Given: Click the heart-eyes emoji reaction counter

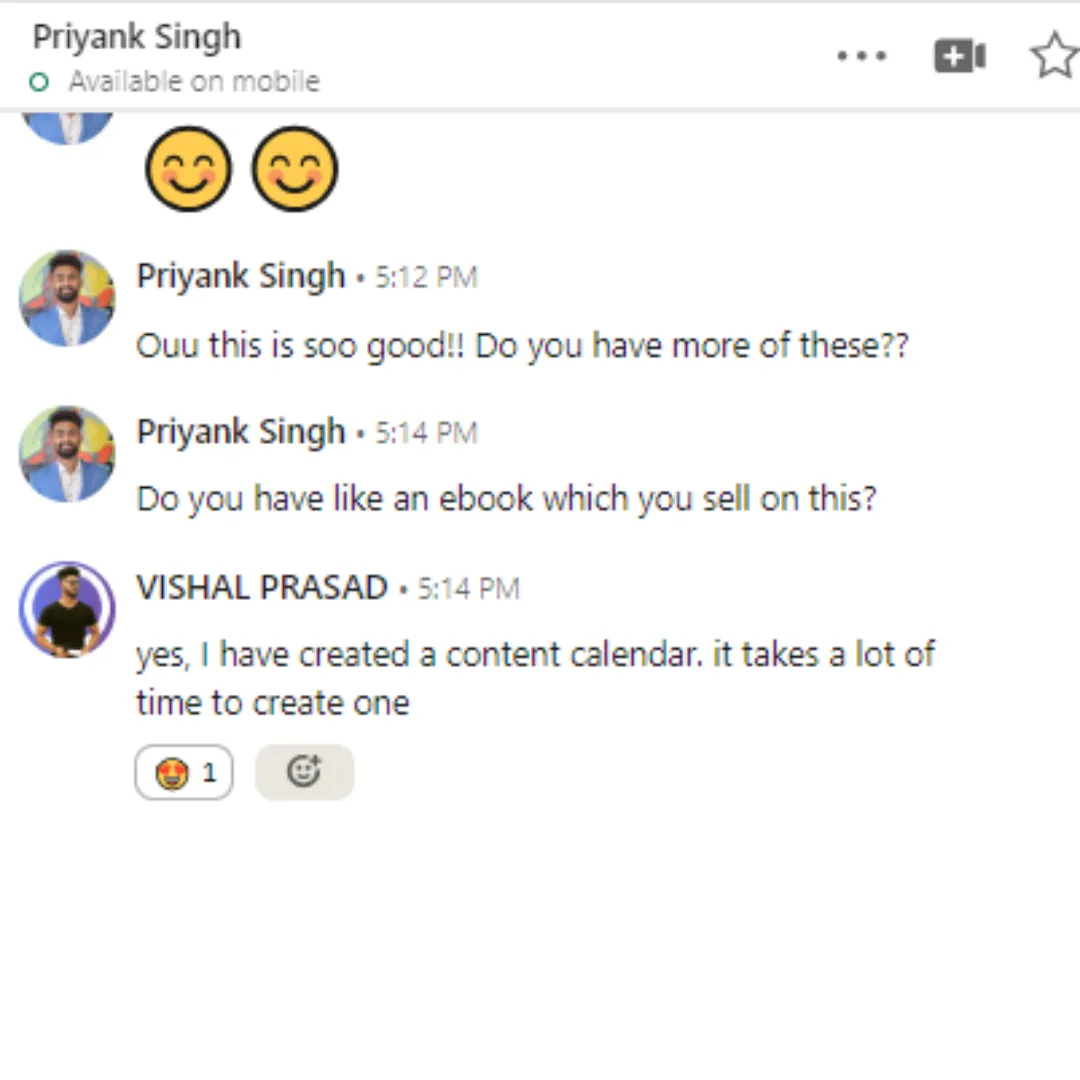Looking at the screenshot, I should point(184,772).
